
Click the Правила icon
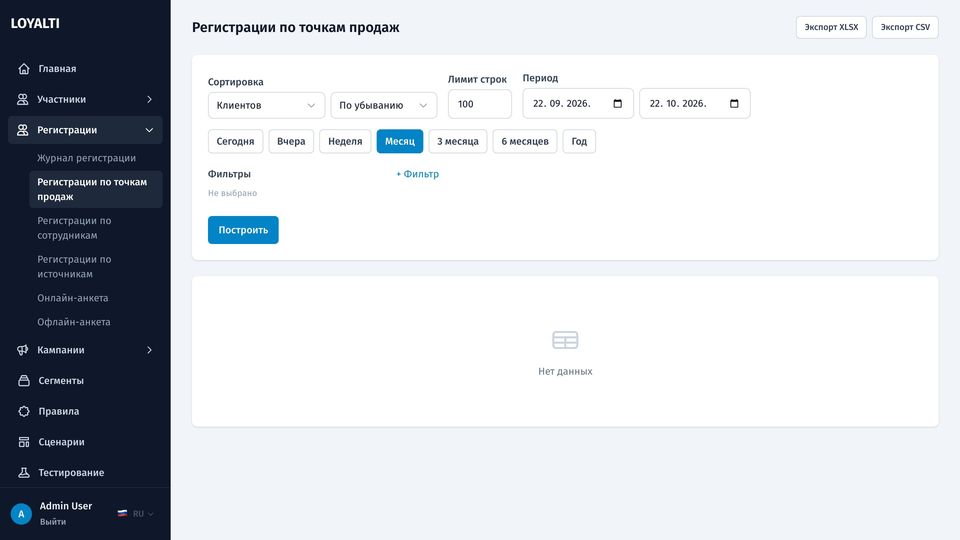24,411
